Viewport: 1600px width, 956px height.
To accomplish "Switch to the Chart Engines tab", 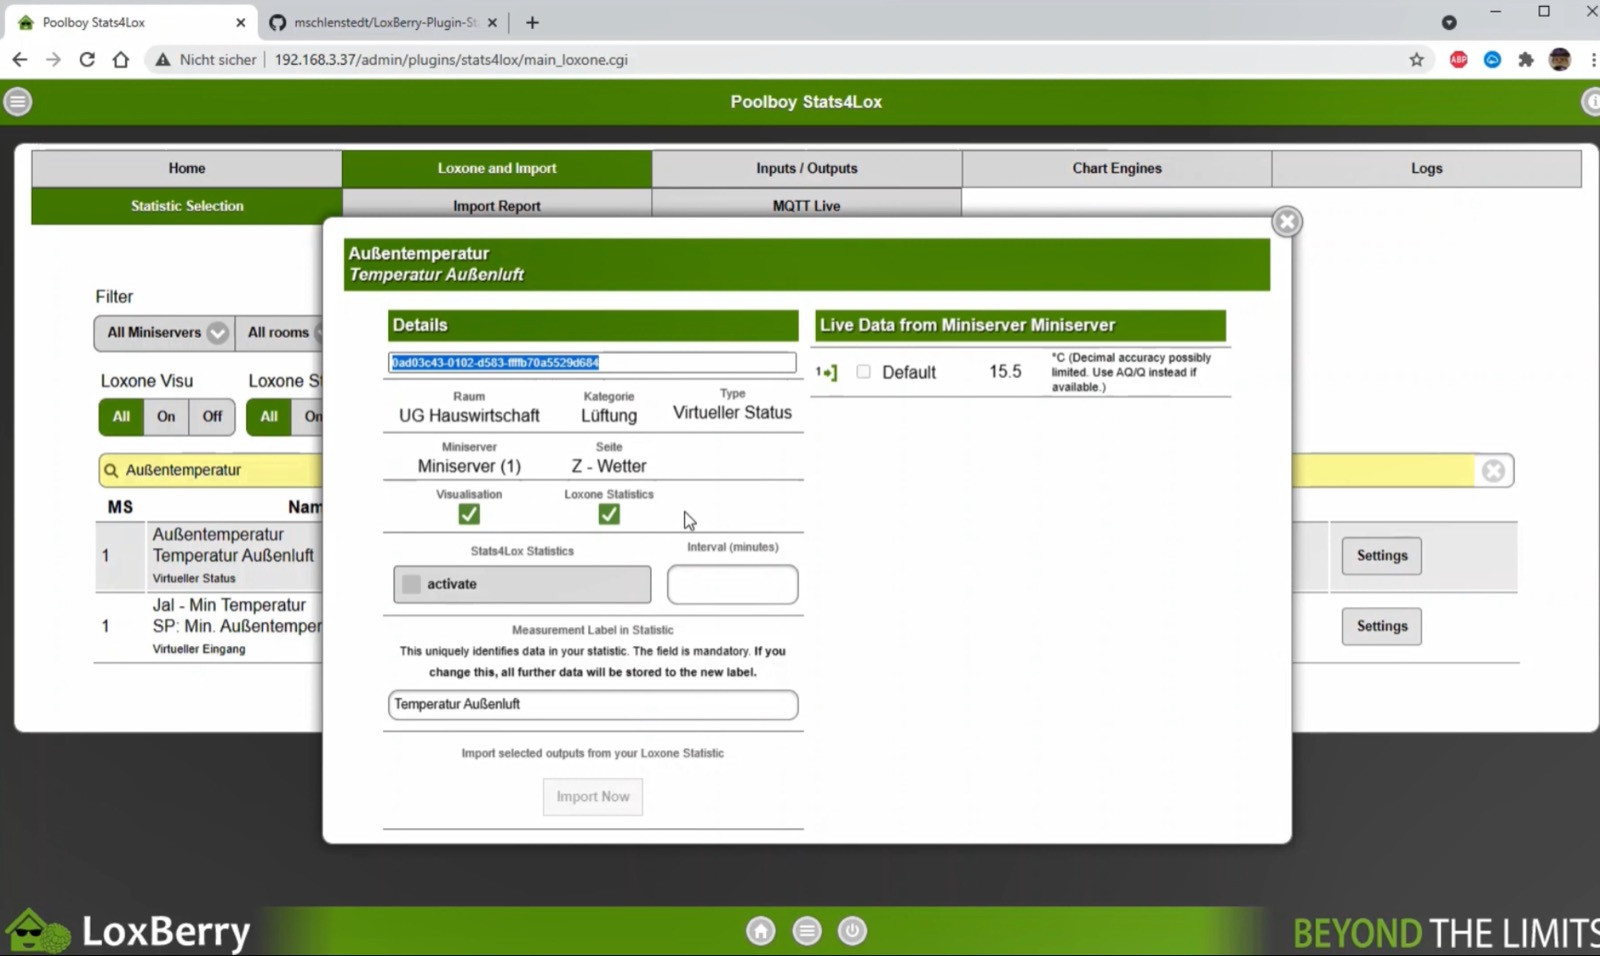I will tap(1116, 168).
